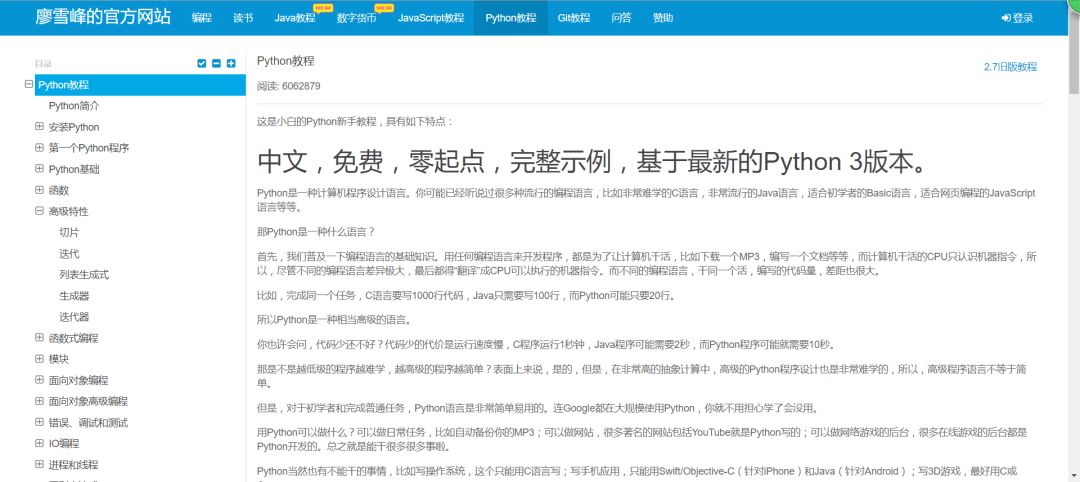Image resolution: width=1080 pixels, height=482 pixels.
Task: Open the 问答 navigation item
Action: [x=621, y=18]
